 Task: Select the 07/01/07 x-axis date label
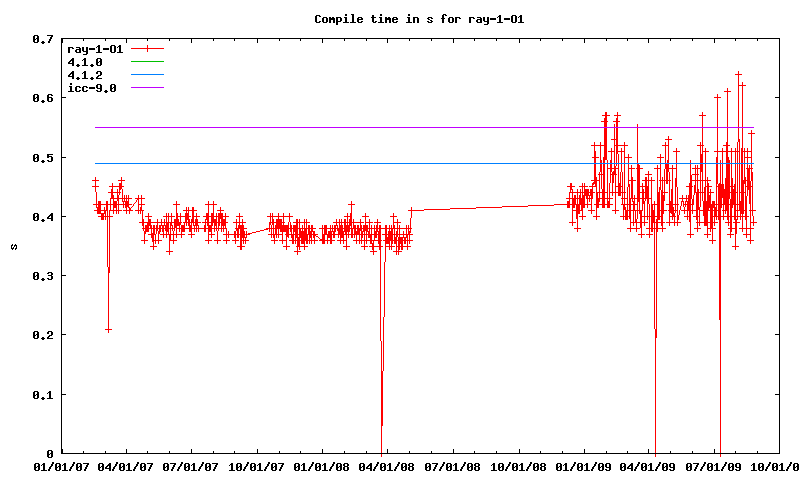coord(190,466)
